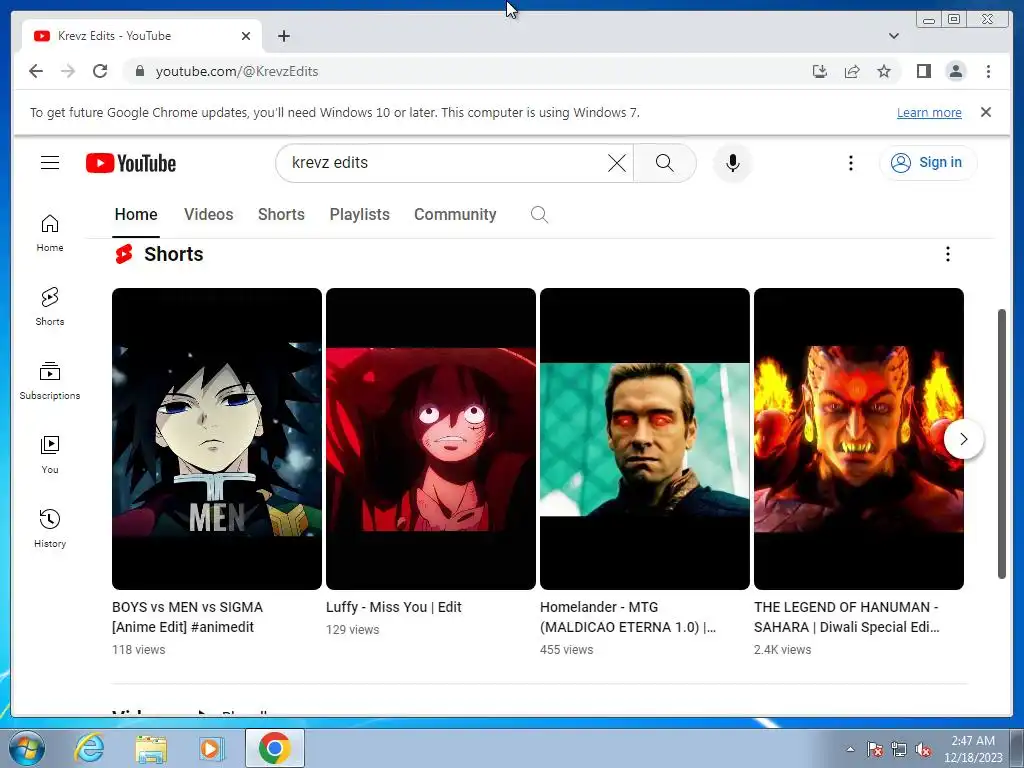Open Windows Media Player from taskbar
This screenshot has height=768, width=1024.
(x=211, y=748)
